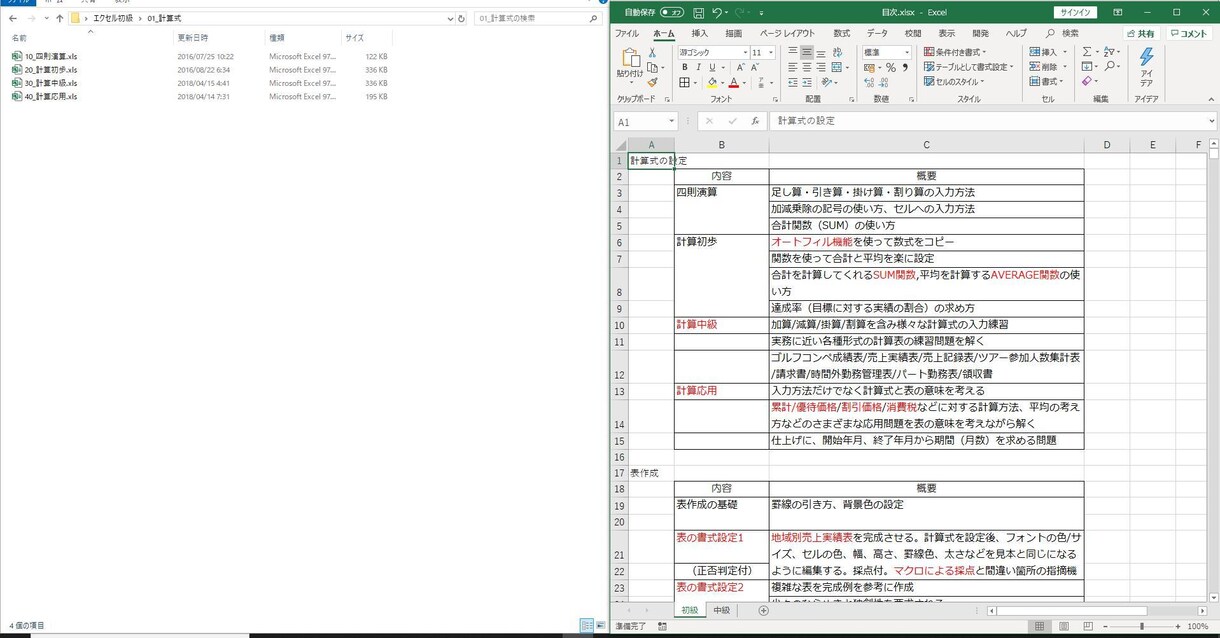Viewport: 1220px width, 638px height.
Task: Click the increase decimal icon
Action: point(870,82)
